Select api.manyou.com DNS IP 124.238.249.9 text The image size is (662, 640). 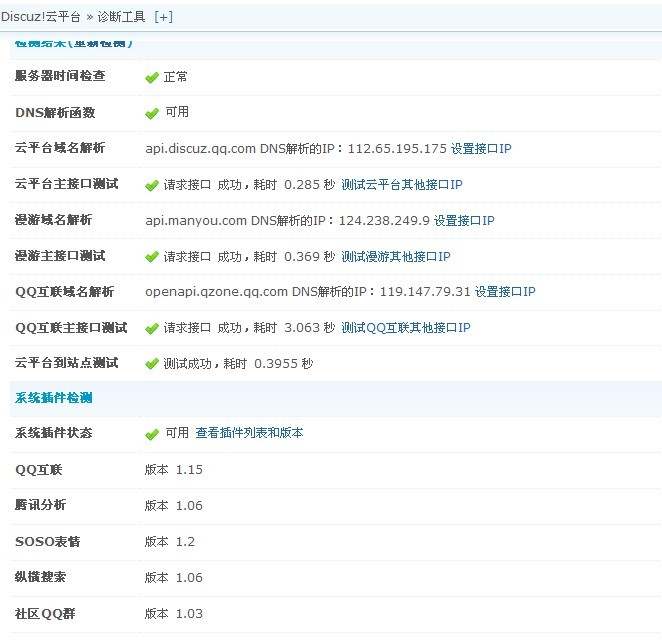pos(288,220)
